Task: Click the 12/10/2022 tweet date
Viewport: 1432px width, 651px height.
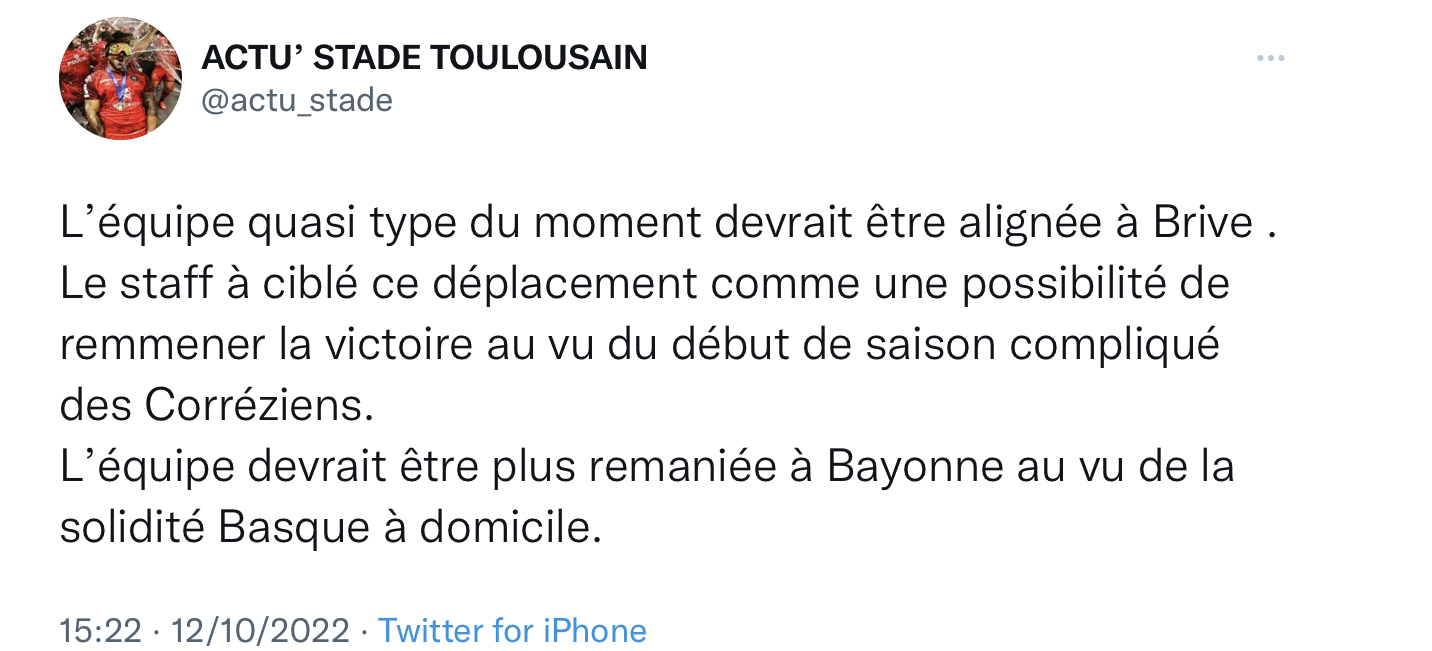Action: pyautogui.click(x=260, y=630)
